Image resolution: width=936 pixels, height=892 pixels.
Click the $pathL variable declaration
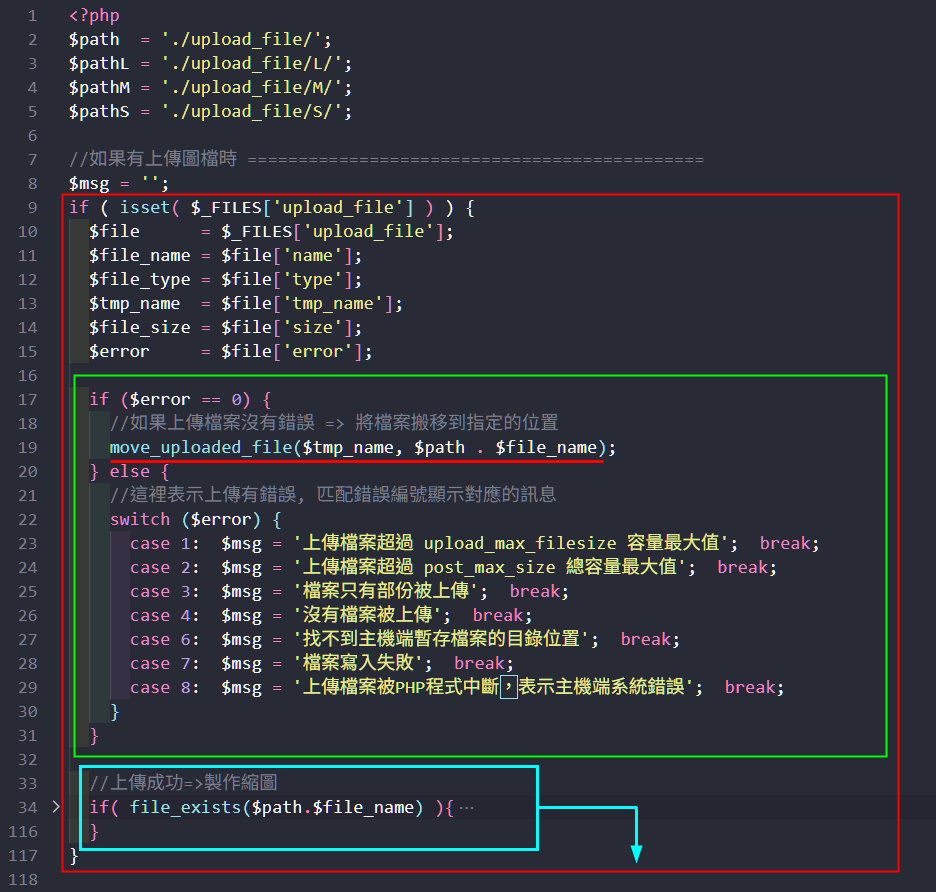click(99, 64)
